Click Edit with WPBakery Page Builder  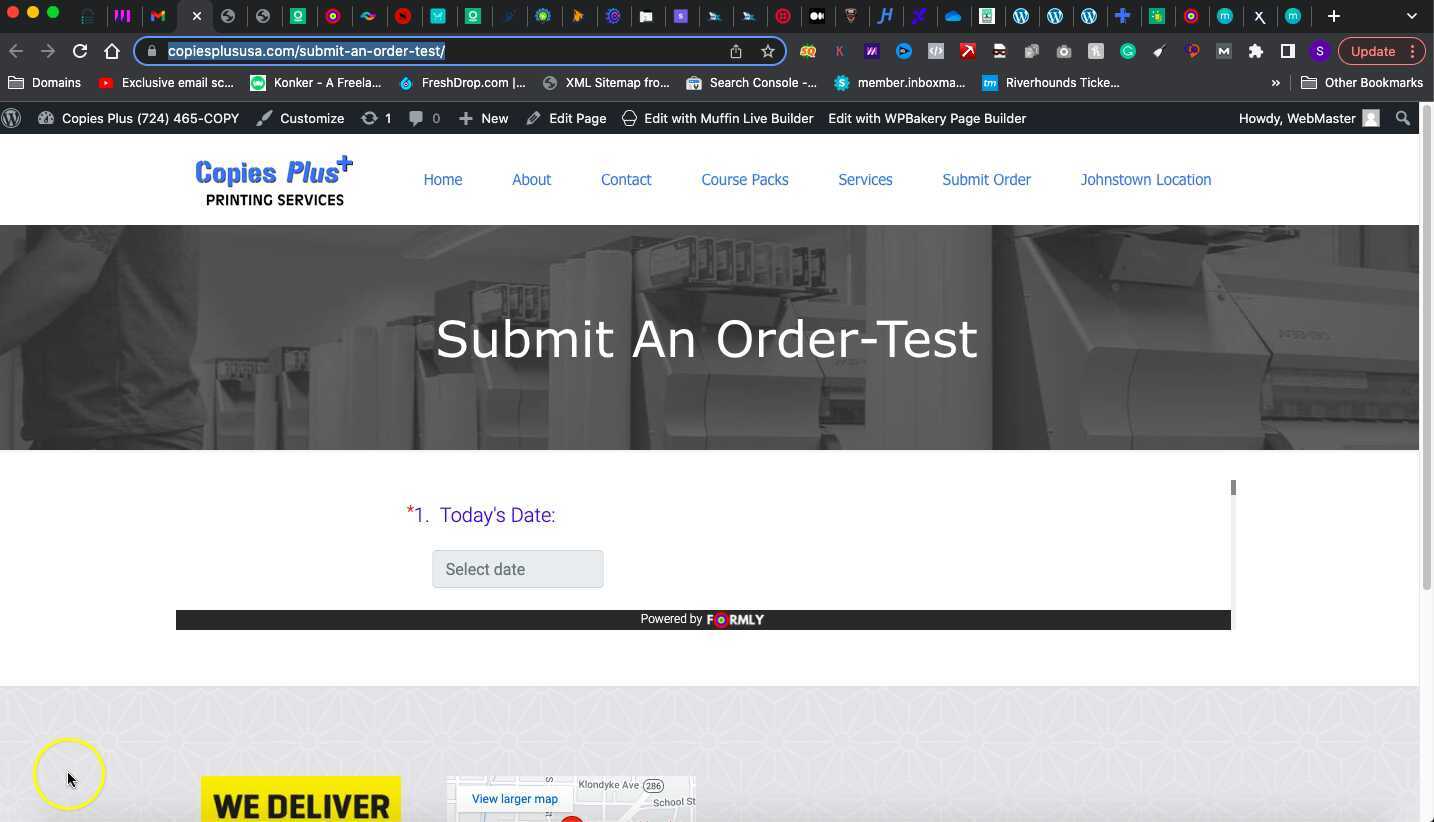(x=927, y=118)
